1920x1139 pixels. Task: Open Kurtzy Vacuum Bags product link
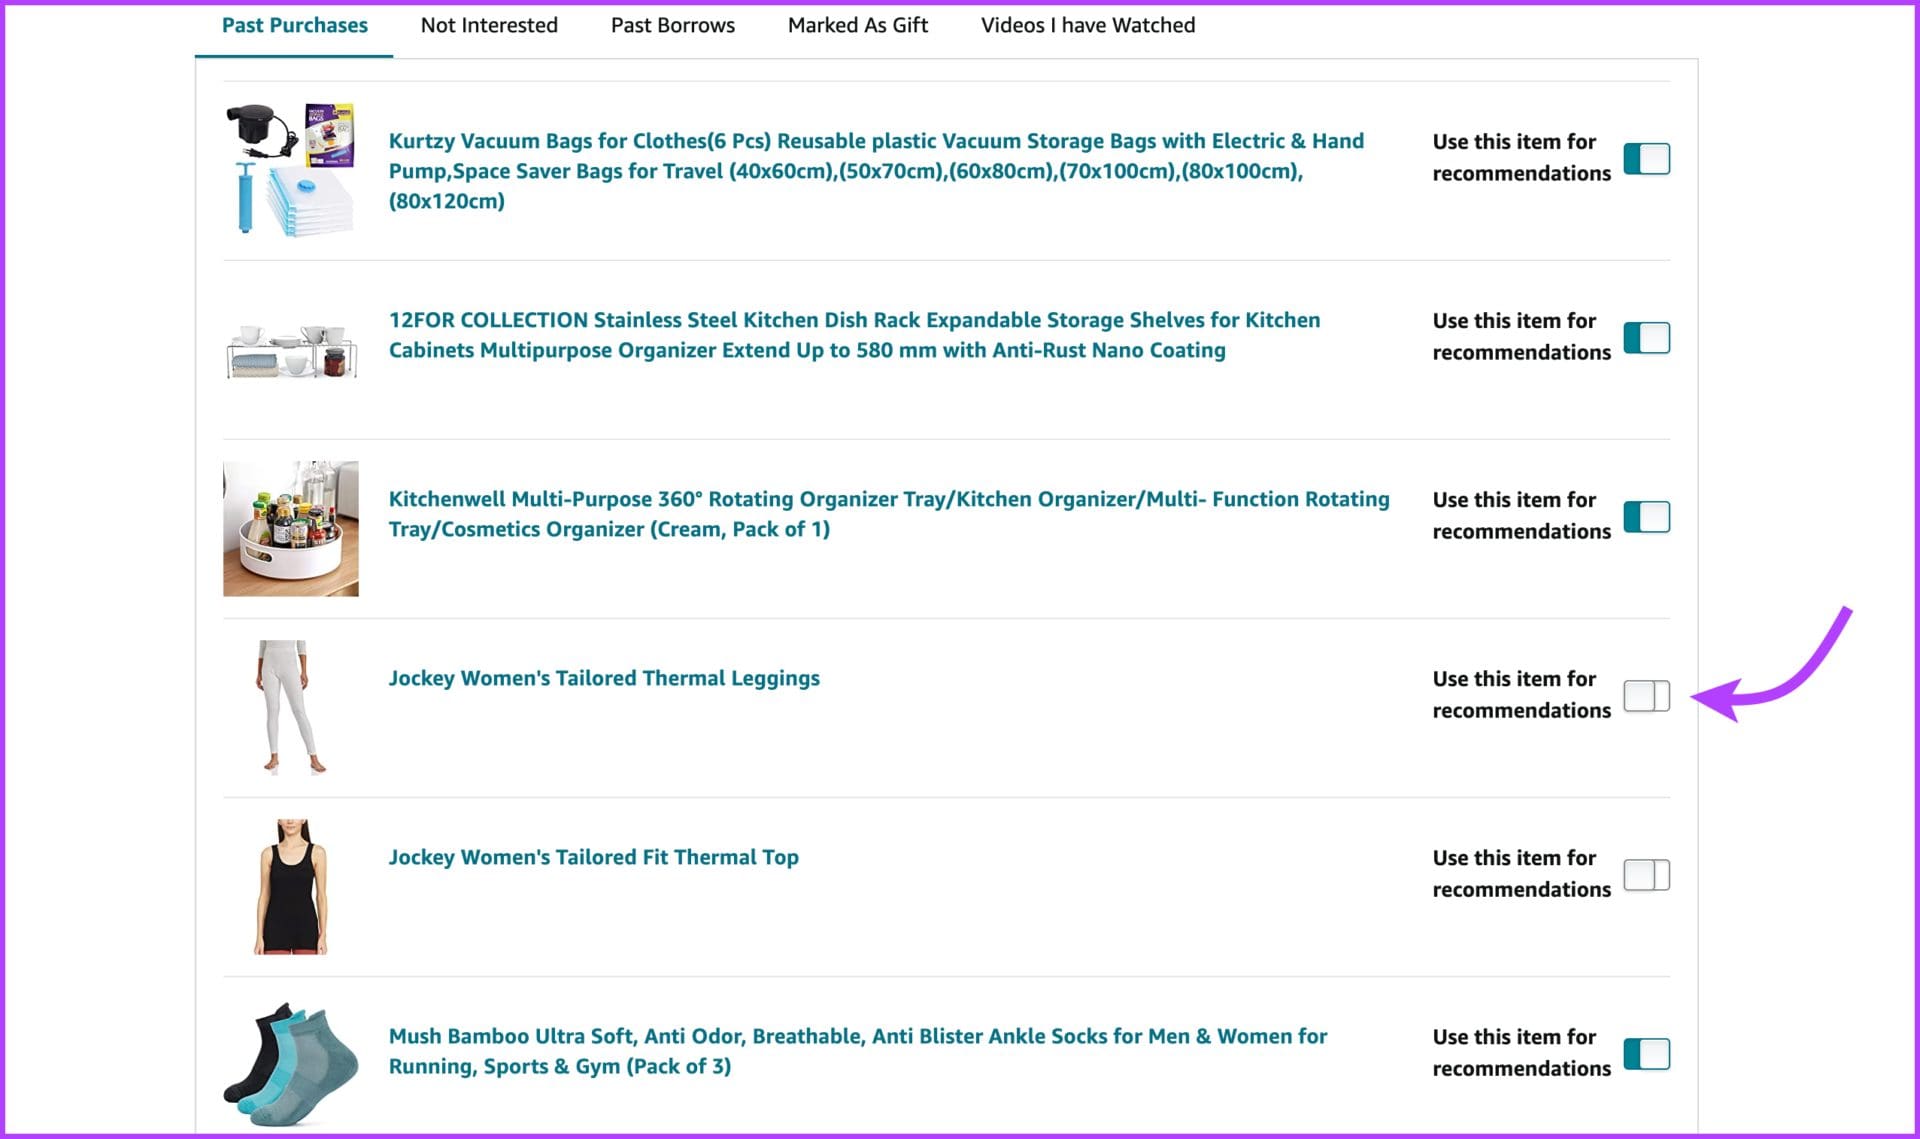click(876, 170)
